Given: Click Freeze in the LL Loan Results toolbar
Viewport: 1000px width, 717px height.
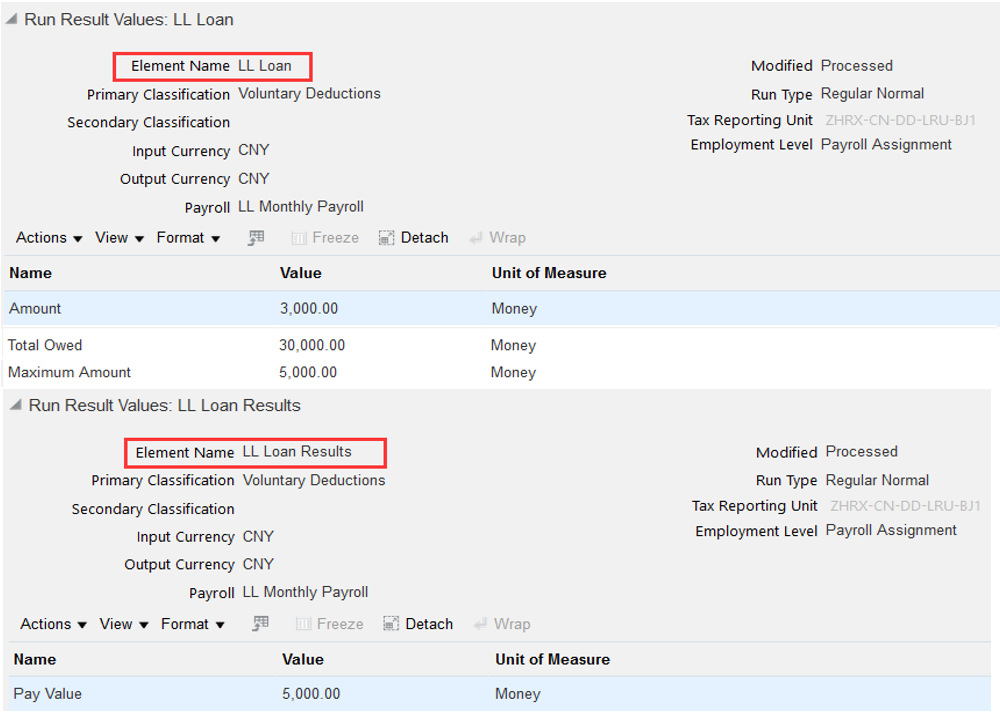Looking at the screenshot, I should pyautogui.click(x=329, y=624).
